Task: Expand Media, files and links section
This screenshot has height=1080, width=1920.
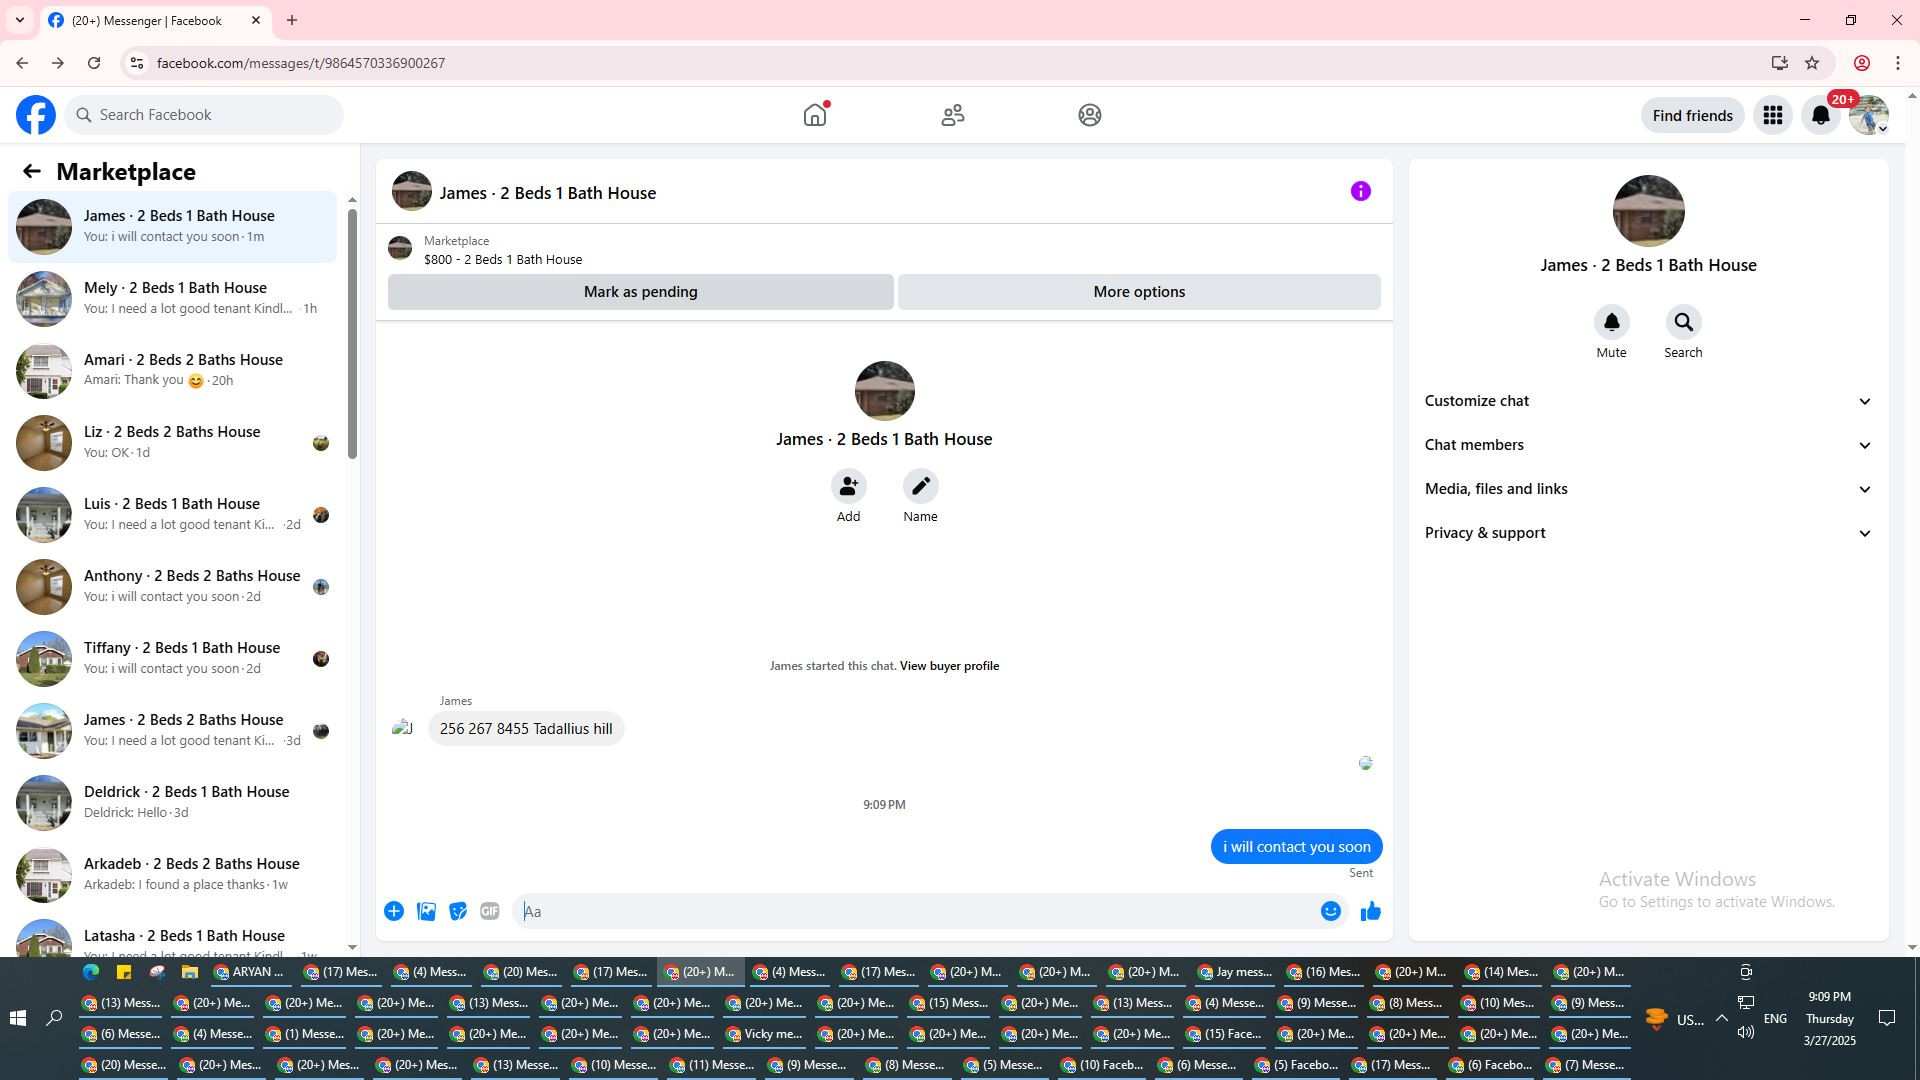Action: (x=1648, y=489)
